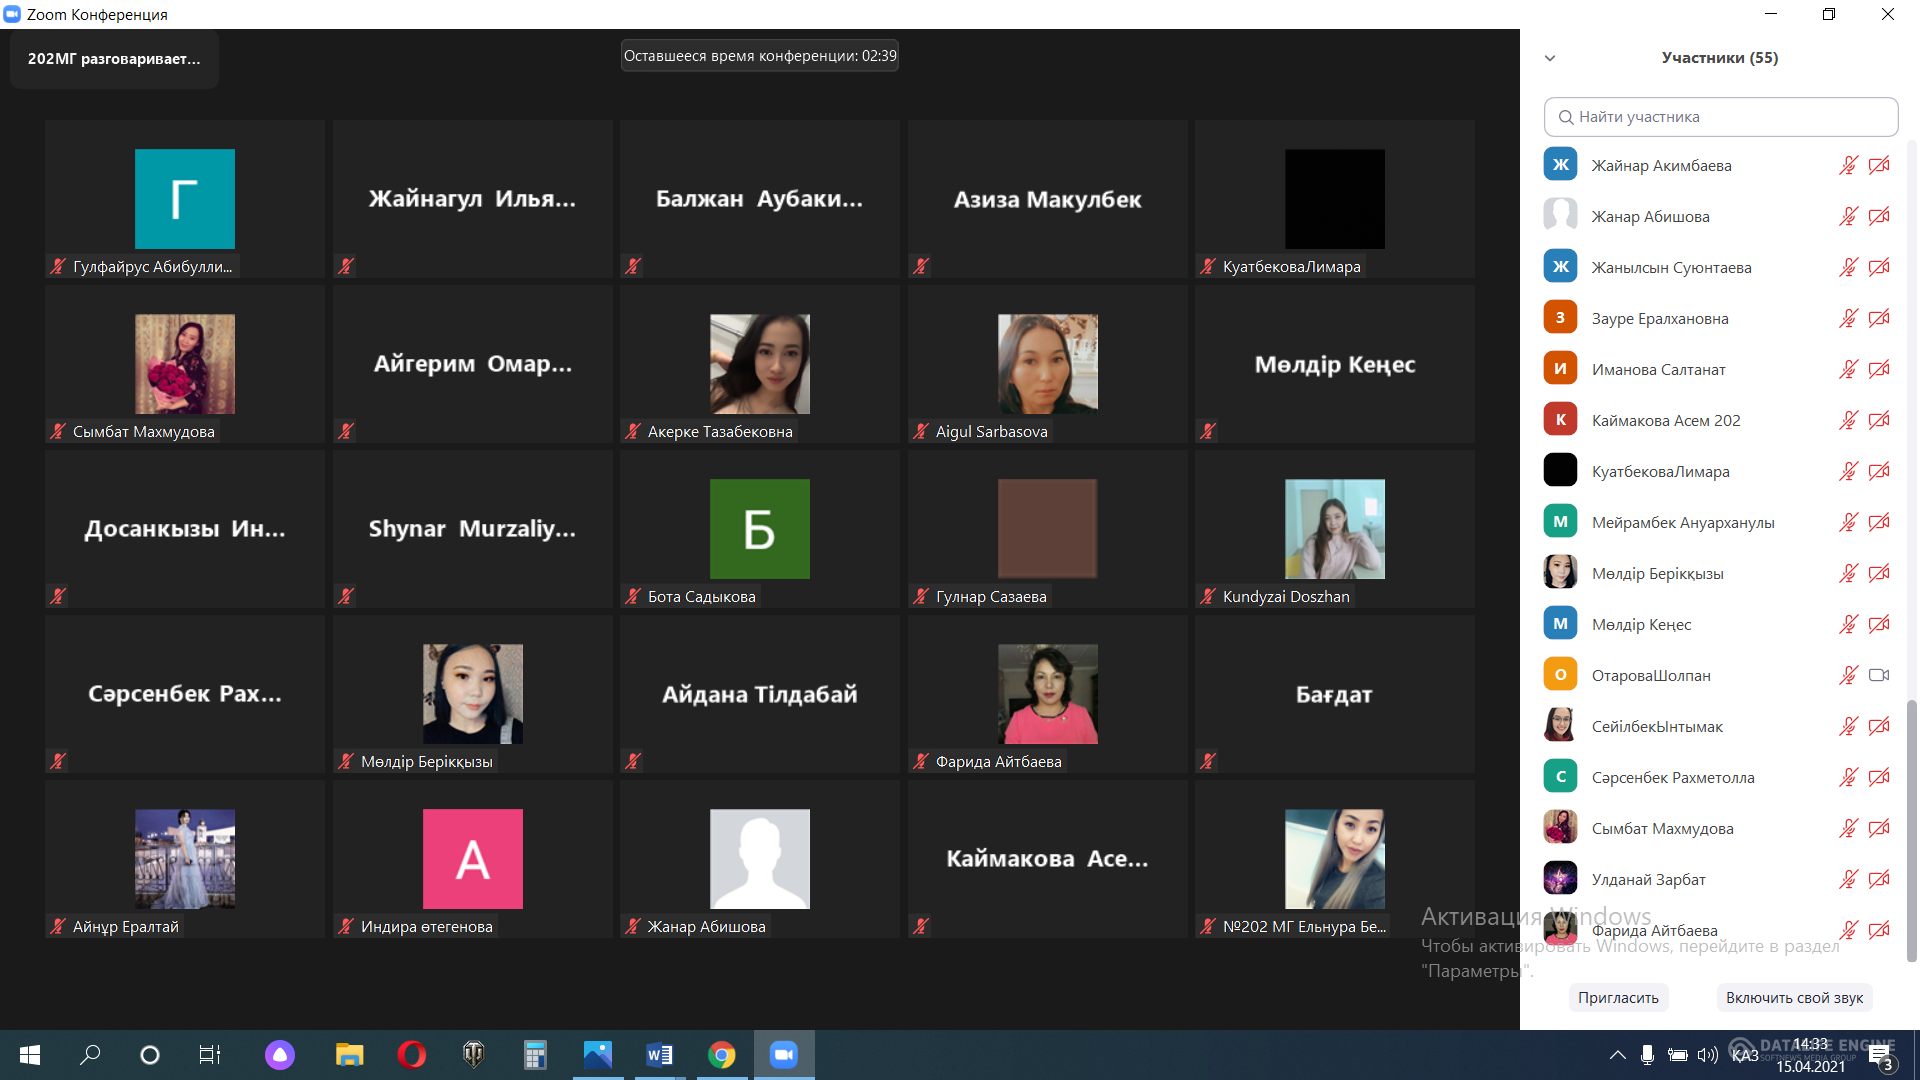The height and width of the screenshot is (1080, 1920).
Task: Open the Windows notification center icon
Action: click(x=1879, y=1054)
